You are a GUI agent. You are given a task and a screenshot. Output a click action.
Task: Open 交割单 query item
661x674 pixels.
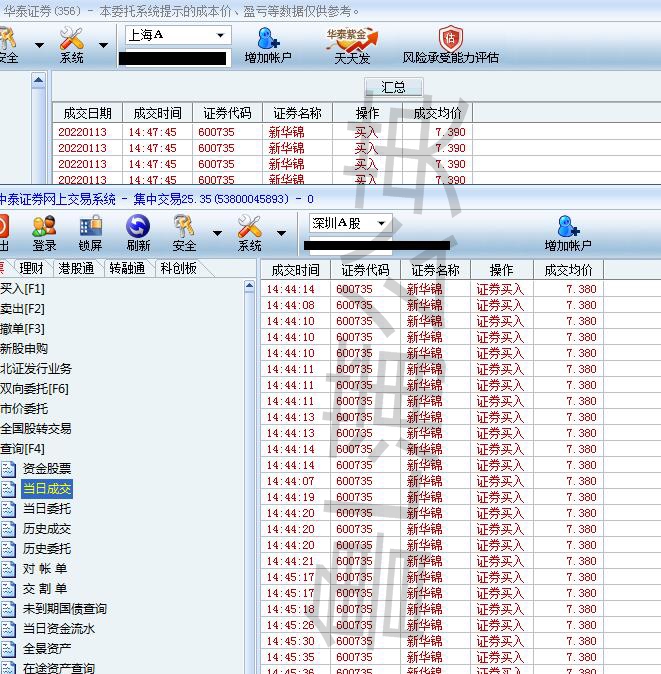coord(45,589)
